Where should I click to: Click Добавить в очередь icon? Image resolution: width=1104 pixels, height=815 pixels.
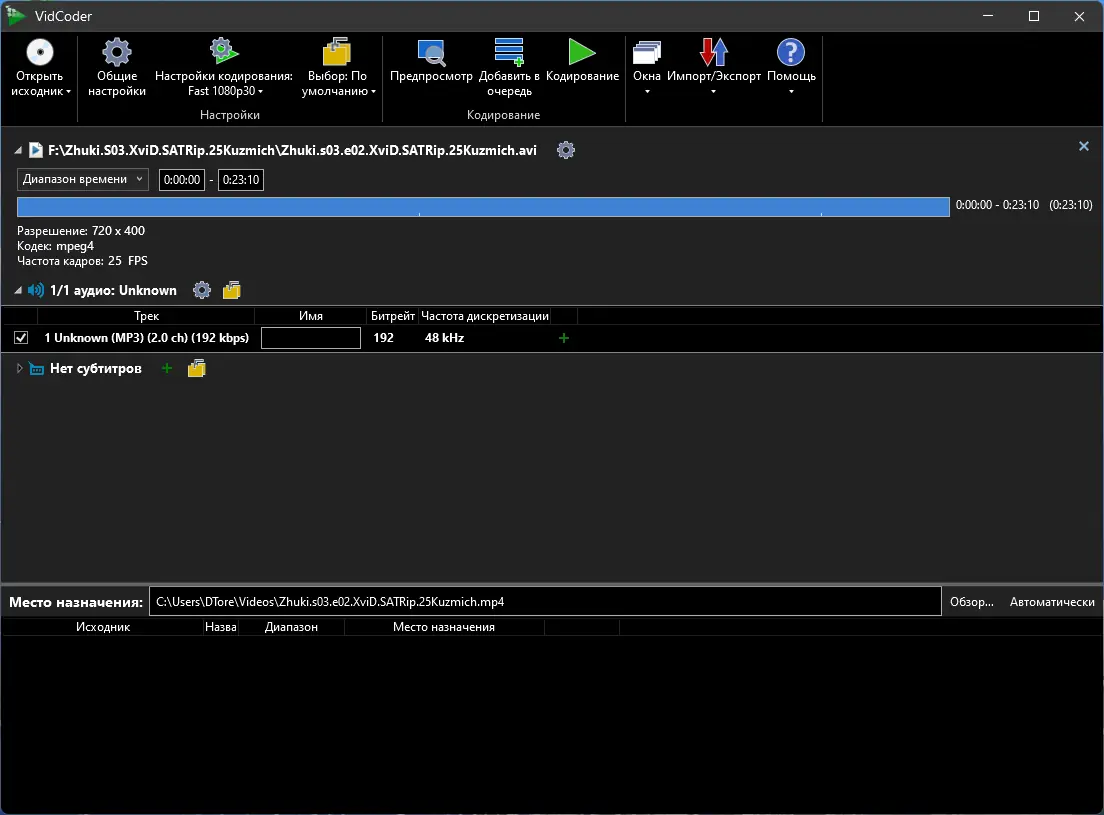point(509,52)
